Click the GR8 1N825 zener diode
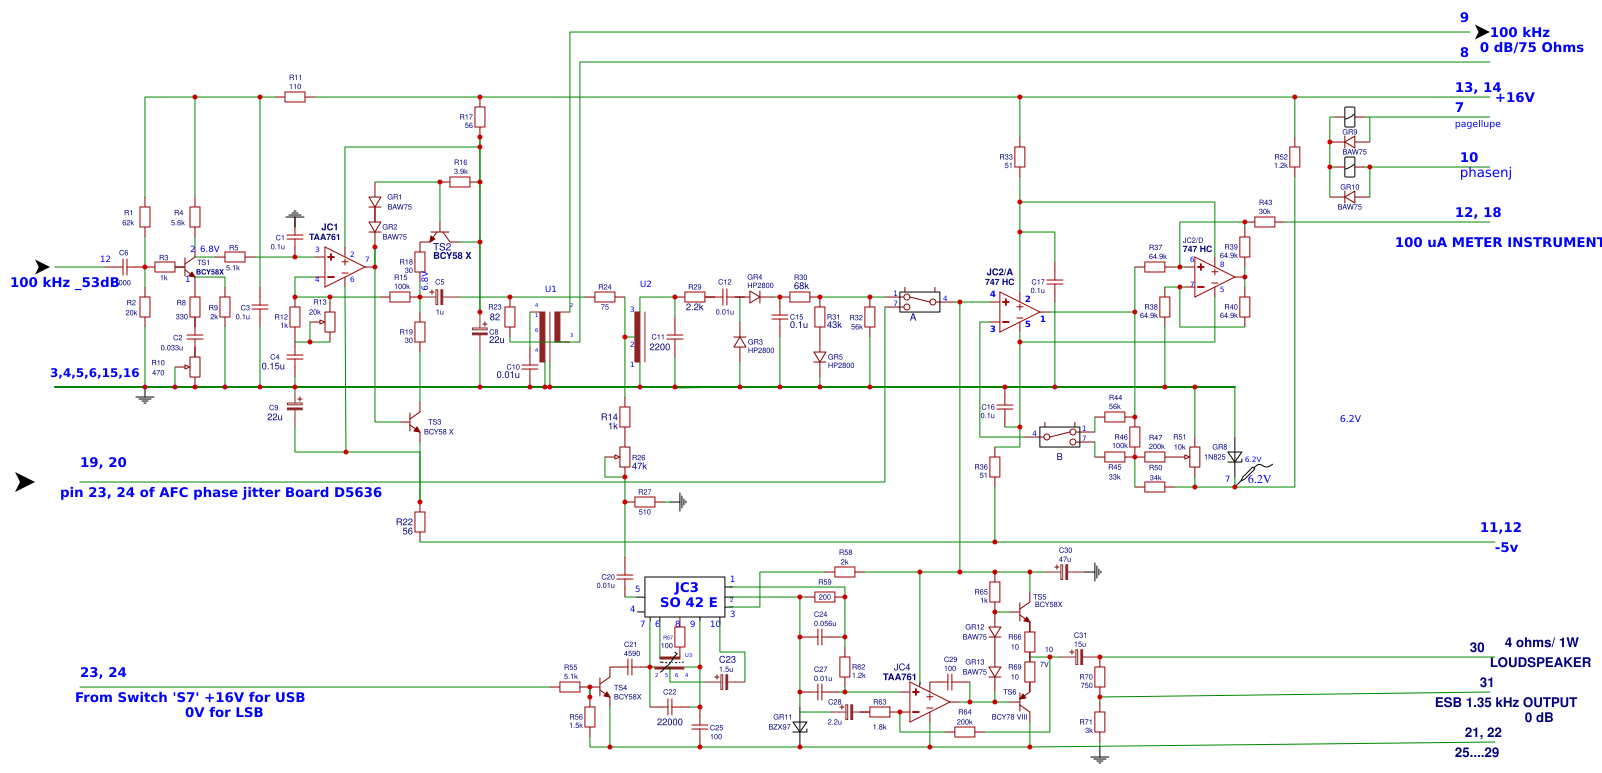Viewport: 1602px width, 773px height. (x=1235, y=457)
